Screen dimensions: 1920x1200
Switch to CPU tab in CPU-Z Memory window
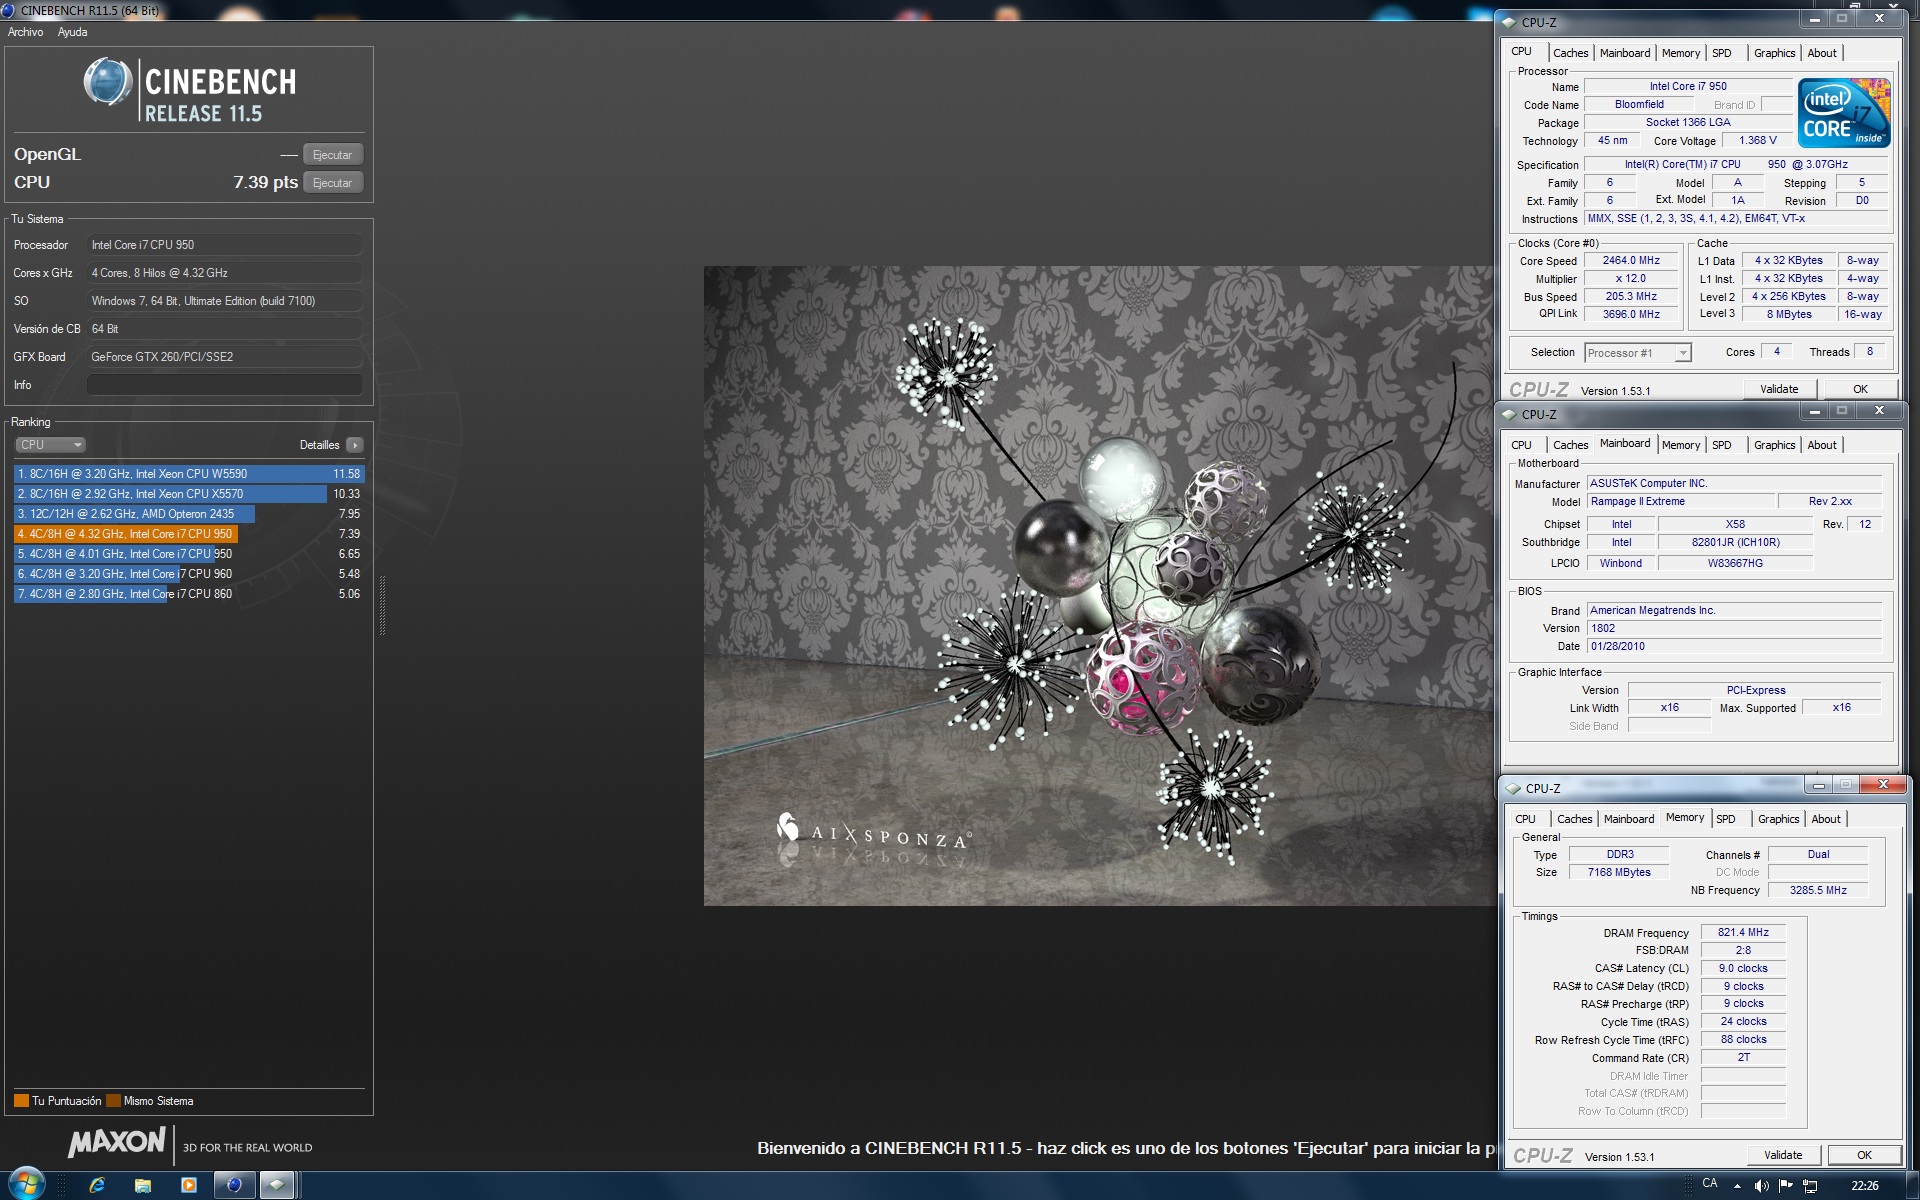click(1525, 819)
